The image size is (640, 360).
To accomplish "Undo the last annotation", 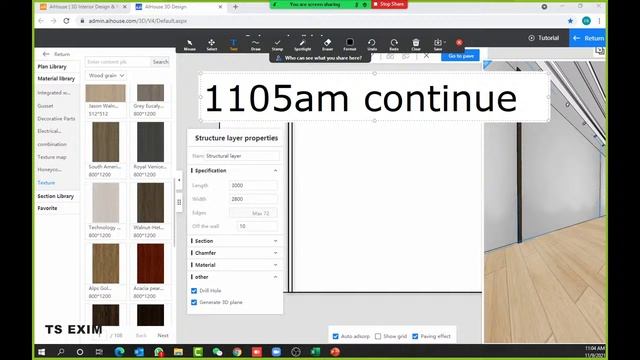I will (372, 44).
